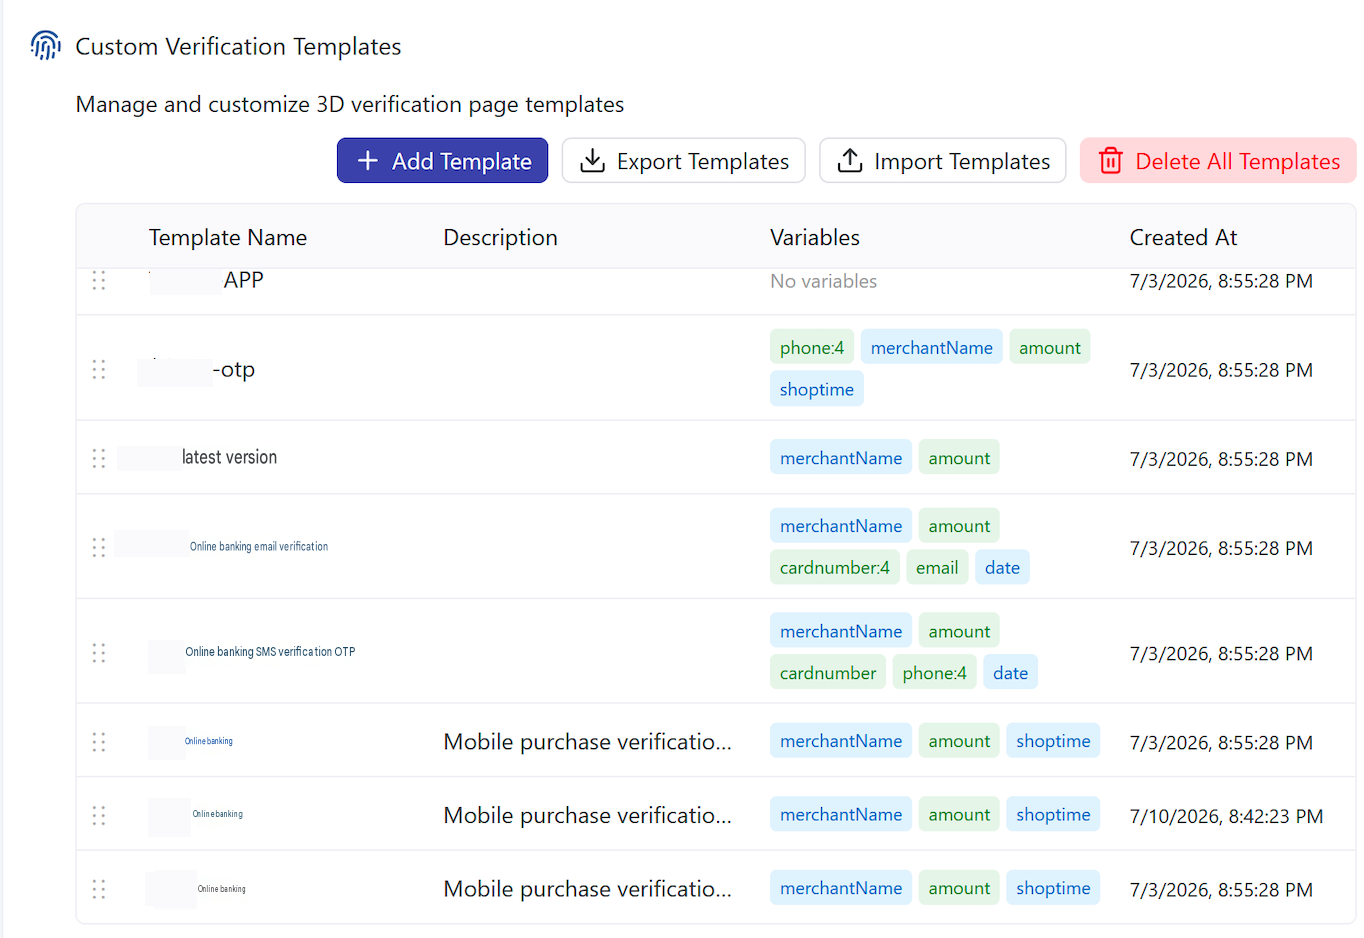Click the Created At column header

pos(1183,238)
